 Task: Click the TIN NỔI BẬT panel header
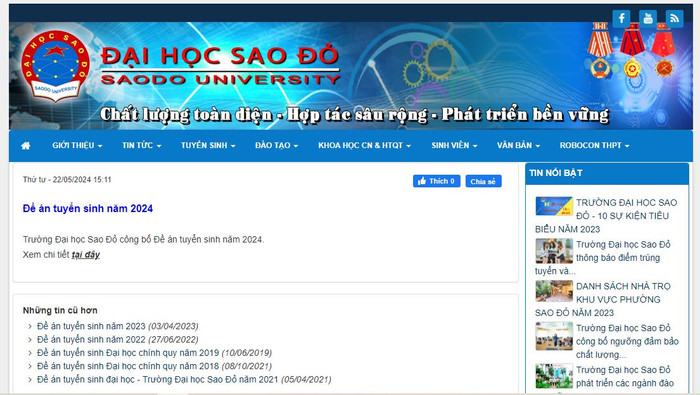607,173
